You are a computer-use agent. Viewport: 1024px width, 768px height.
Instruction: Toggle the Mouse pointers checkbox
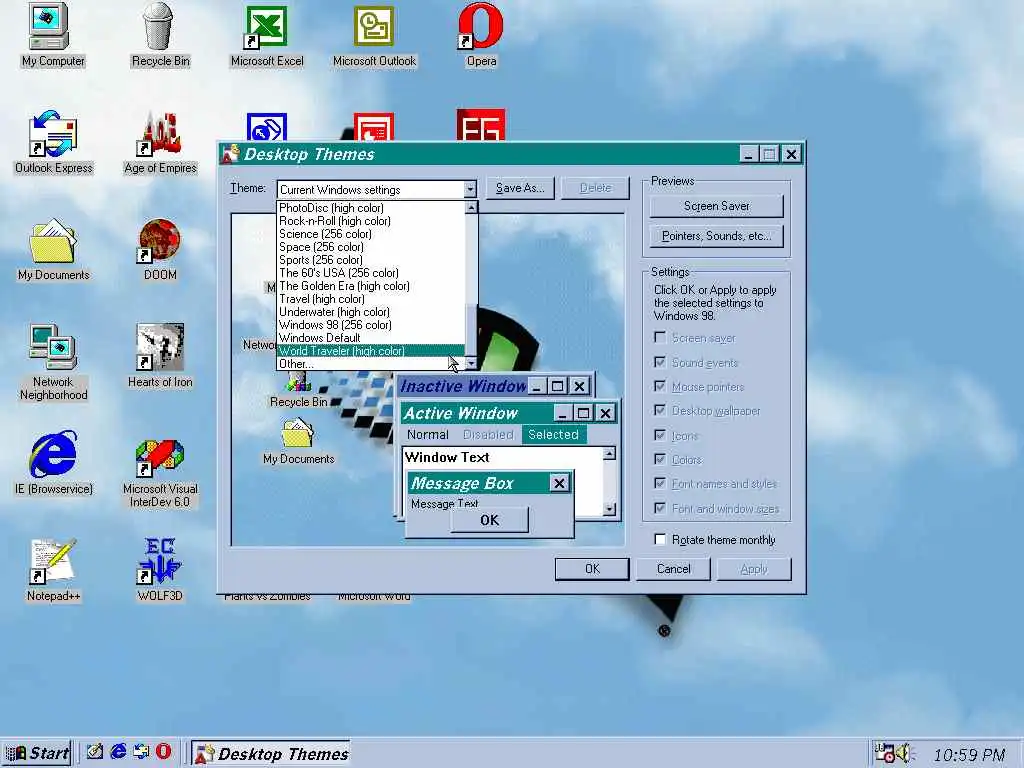660,386
